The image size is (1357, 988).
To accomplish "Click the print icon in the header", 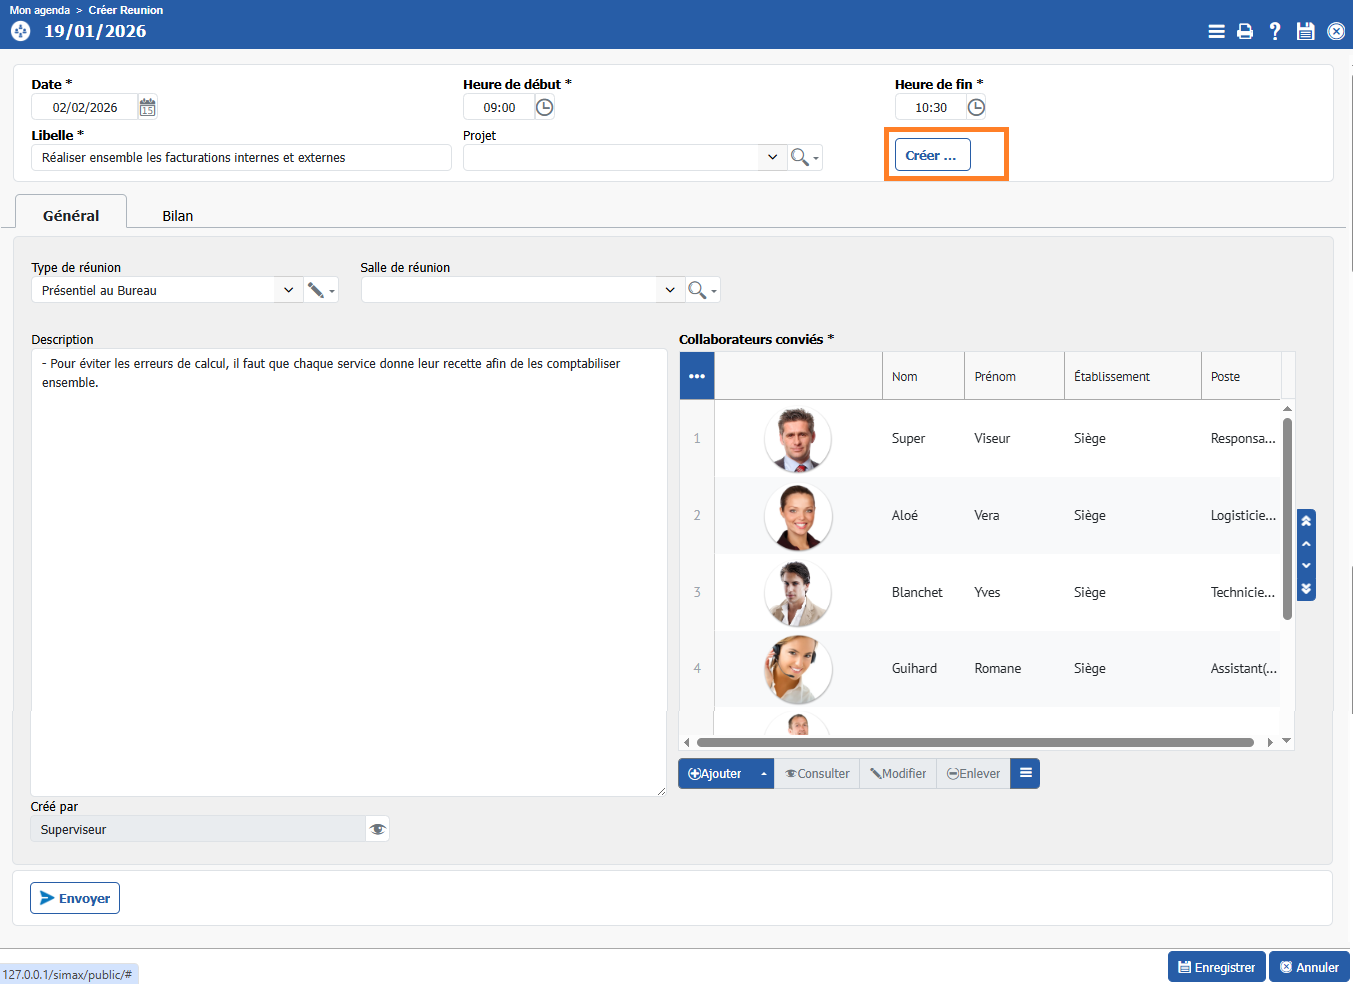I will pyautogui.click(x=1245, y=31).
